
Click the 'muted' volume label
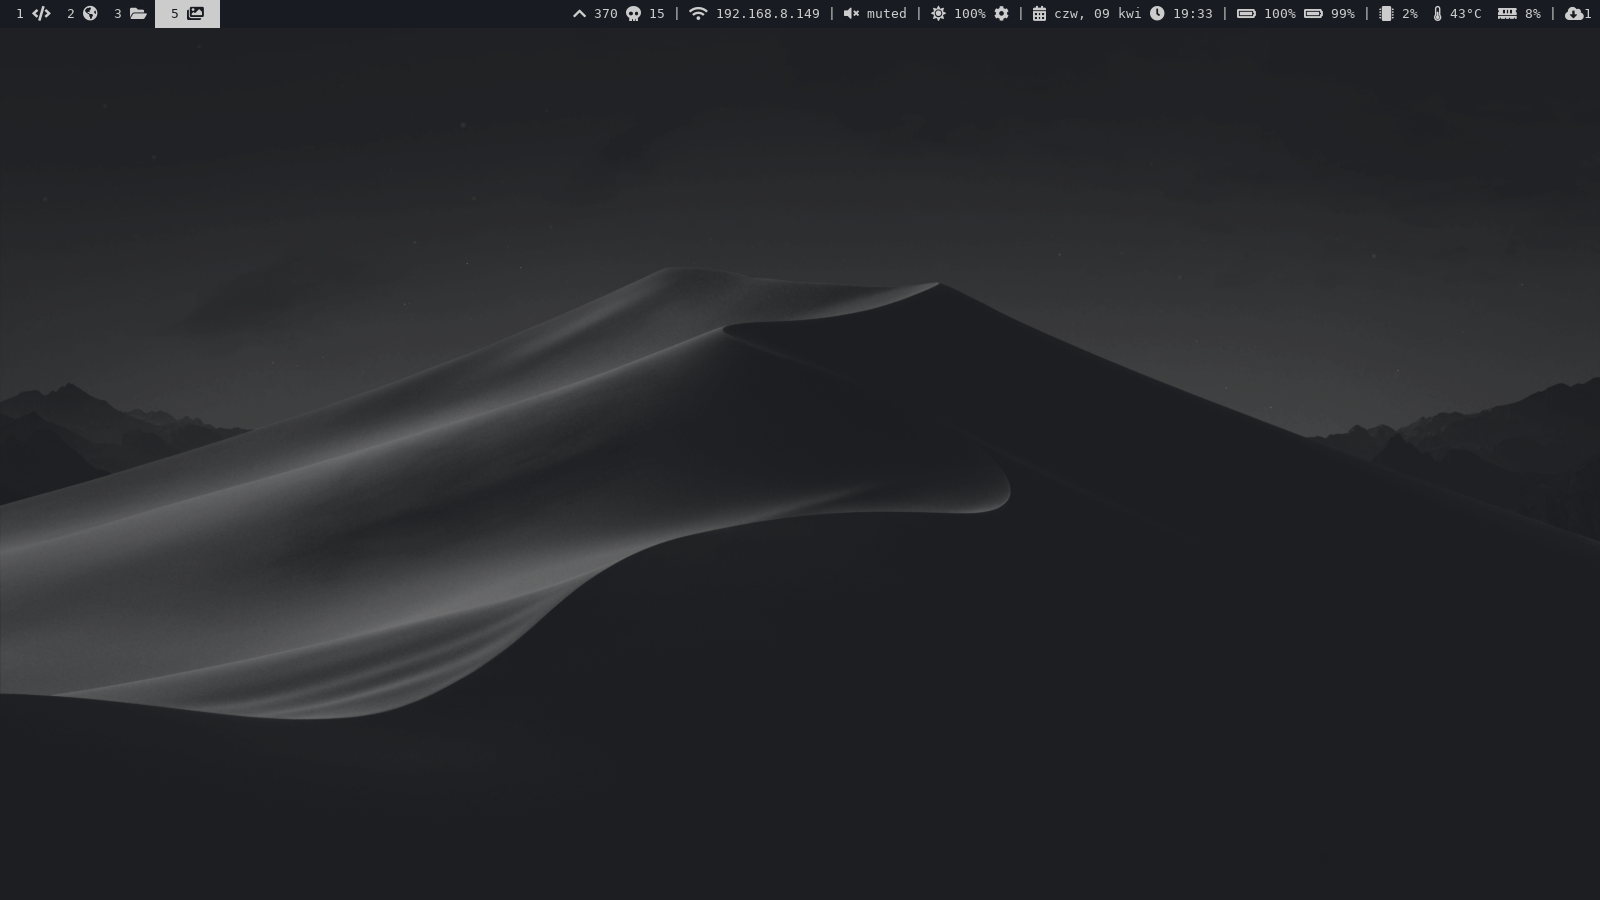[886, 14]
